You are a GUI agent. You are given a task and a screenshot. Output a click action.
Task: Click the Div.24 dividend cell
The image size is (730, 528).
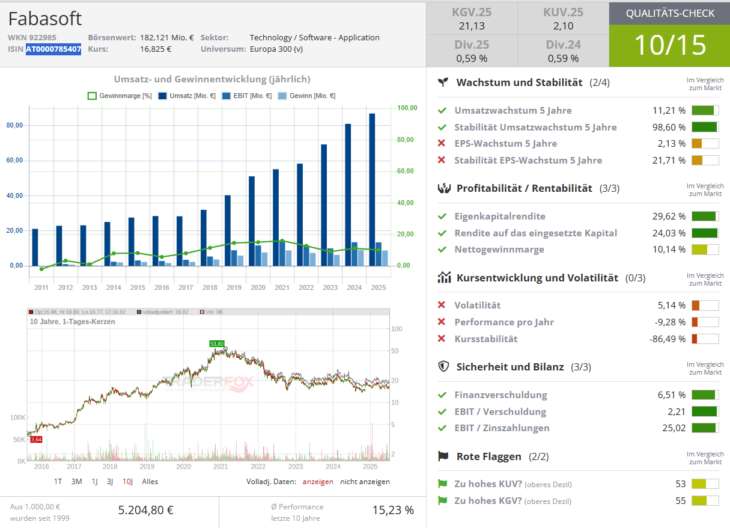(x=563, y=51)
